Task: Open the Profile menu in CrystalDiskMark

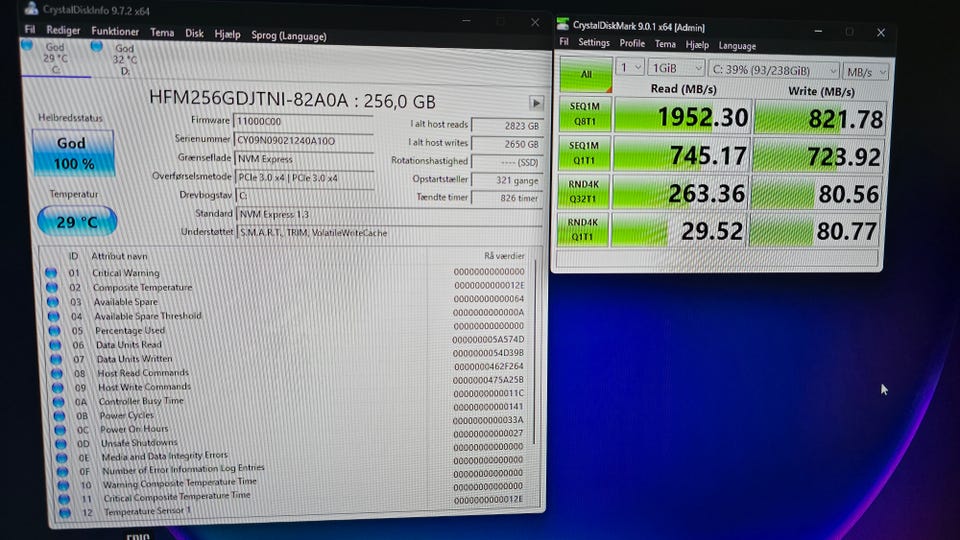Action: 632,43
